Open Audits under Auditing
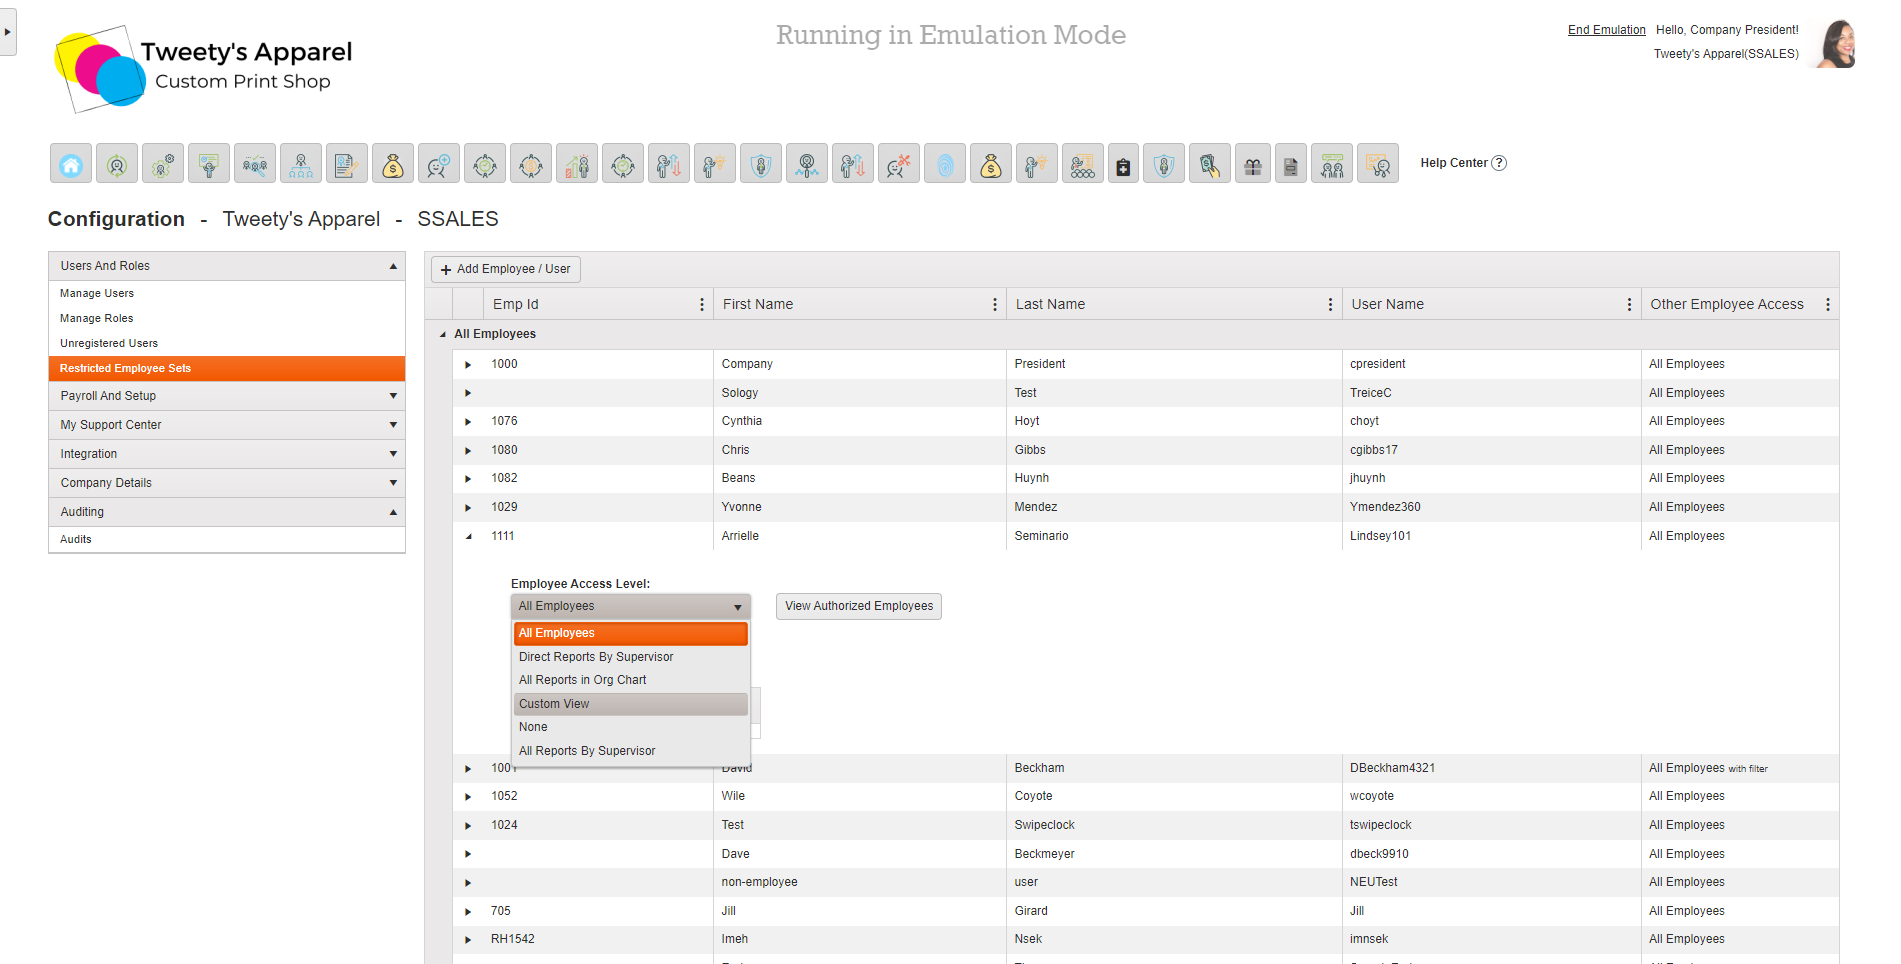The image size is (1901, 964). (76, 539)
